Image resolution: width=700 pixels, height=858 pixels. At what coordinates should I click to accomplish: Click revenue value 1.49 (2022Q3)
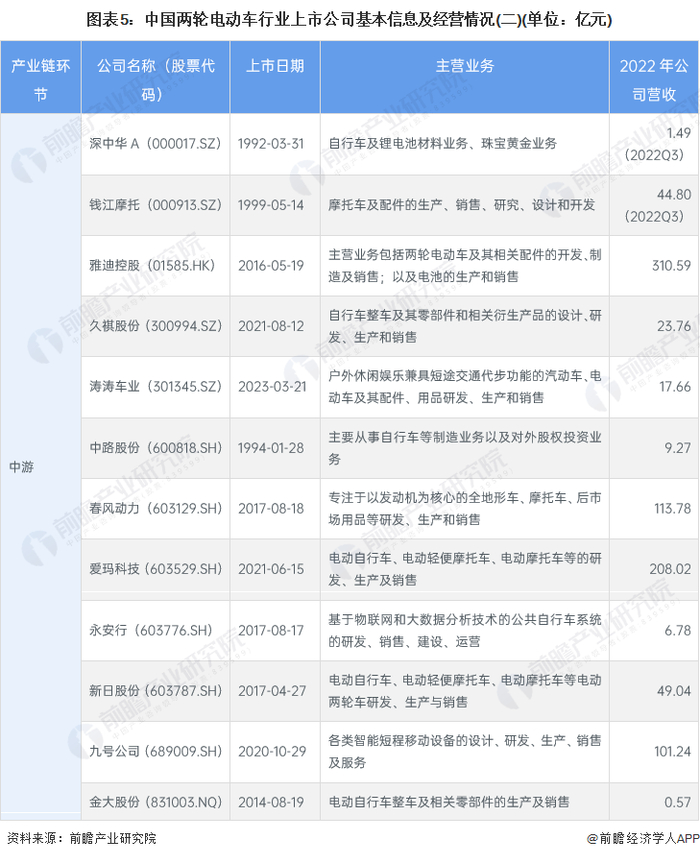pyautogui.click(x=657, y=144)
